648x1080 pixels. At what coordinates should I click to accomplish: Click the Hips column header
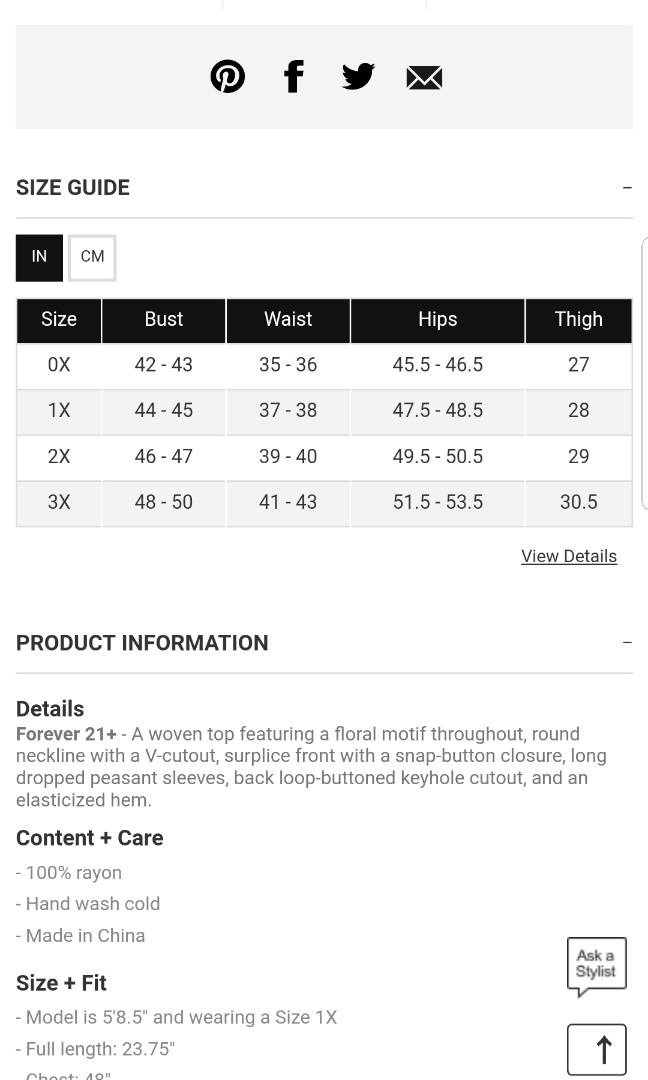click(437, 320)
